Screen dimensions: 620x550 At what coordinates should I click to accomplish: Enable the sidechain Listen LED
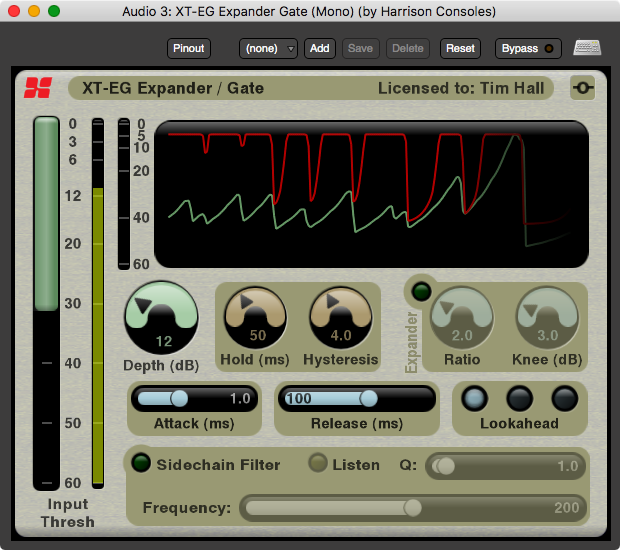click(318, 463)
